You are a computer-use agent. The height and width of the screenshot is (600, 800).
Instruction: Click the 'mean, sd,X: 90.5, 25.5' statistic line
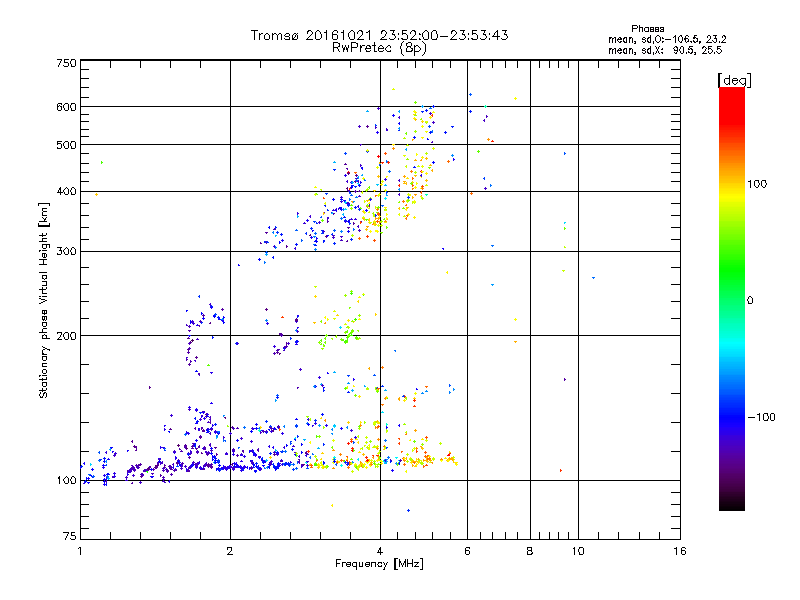(665, 50)
